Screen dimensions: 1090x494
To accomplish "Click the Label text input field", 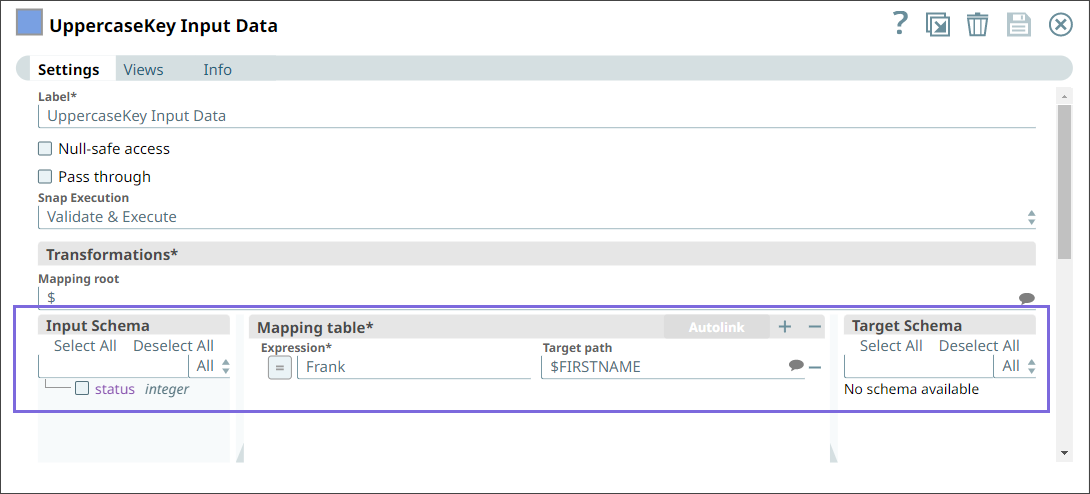I will pyautogui.click(x=536, y=116).
